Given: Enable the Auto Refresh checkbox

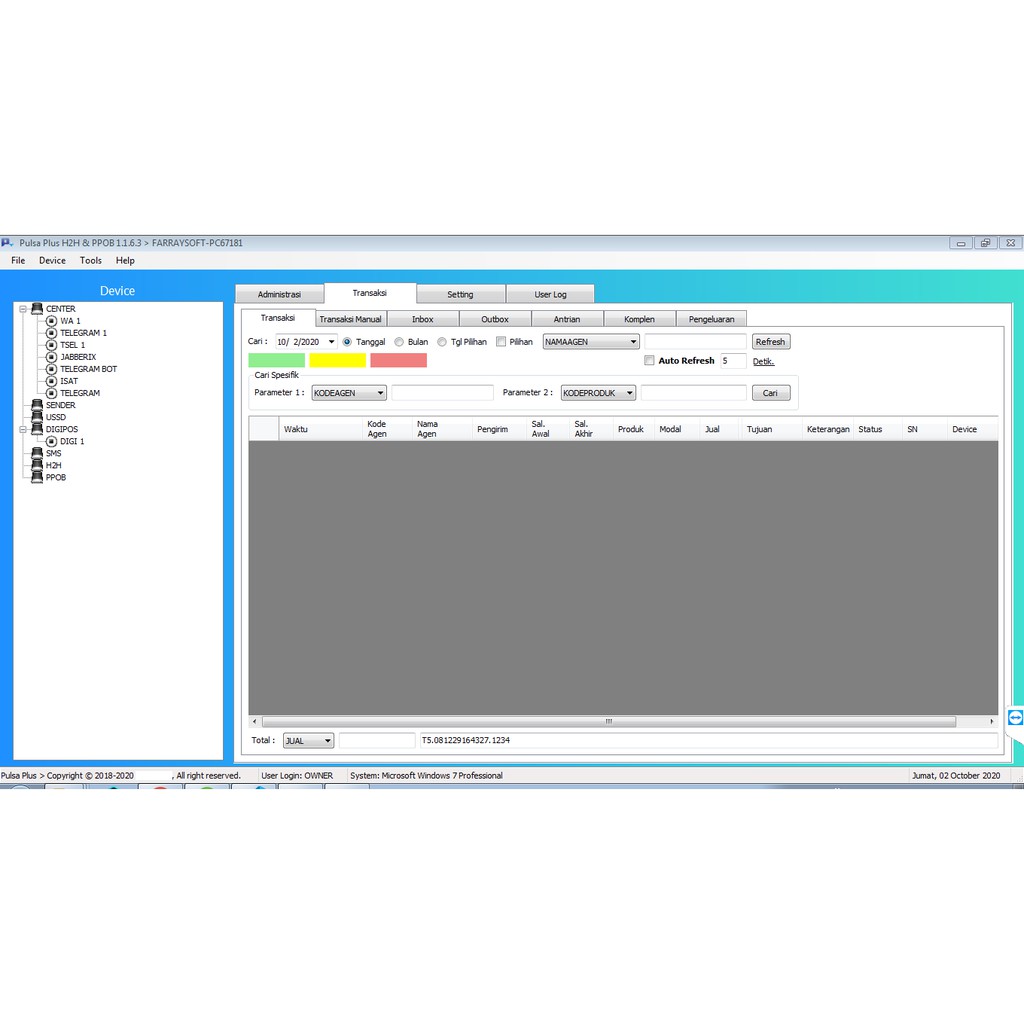Looking at the screenshot, I should pos(649,360).
